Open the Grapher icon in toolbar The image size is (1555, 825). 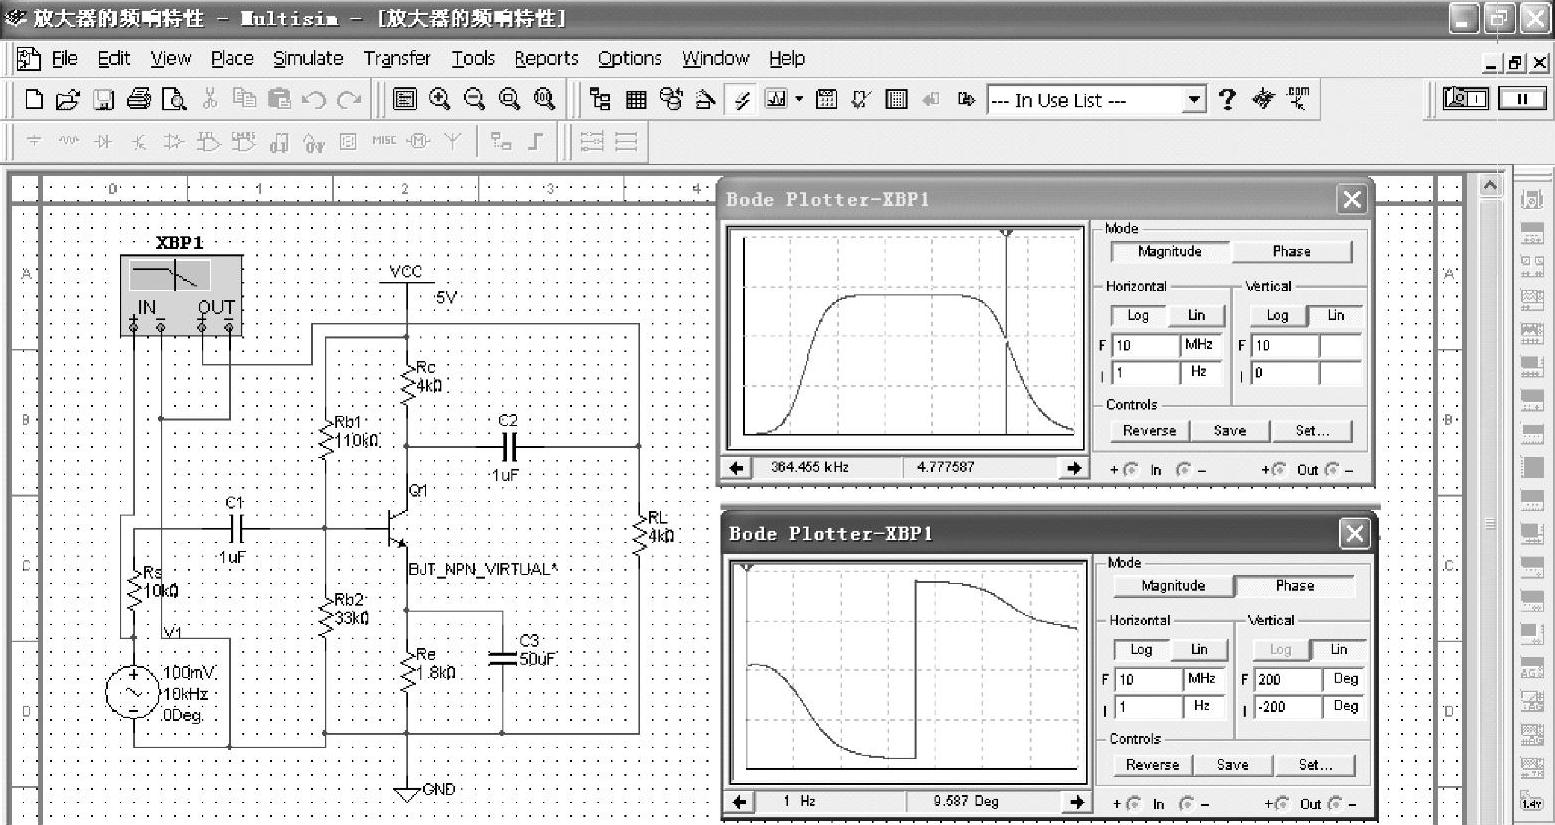click(x=776, y=99)
